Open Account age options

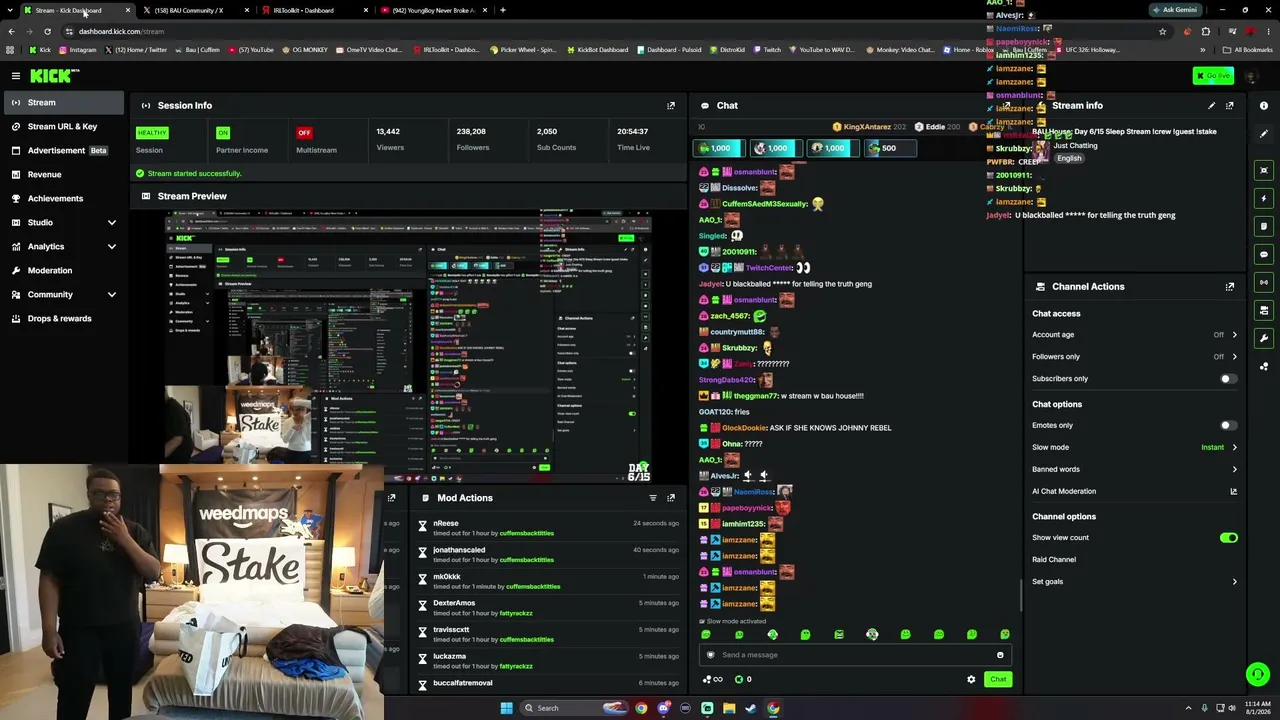pos(1134,335)
